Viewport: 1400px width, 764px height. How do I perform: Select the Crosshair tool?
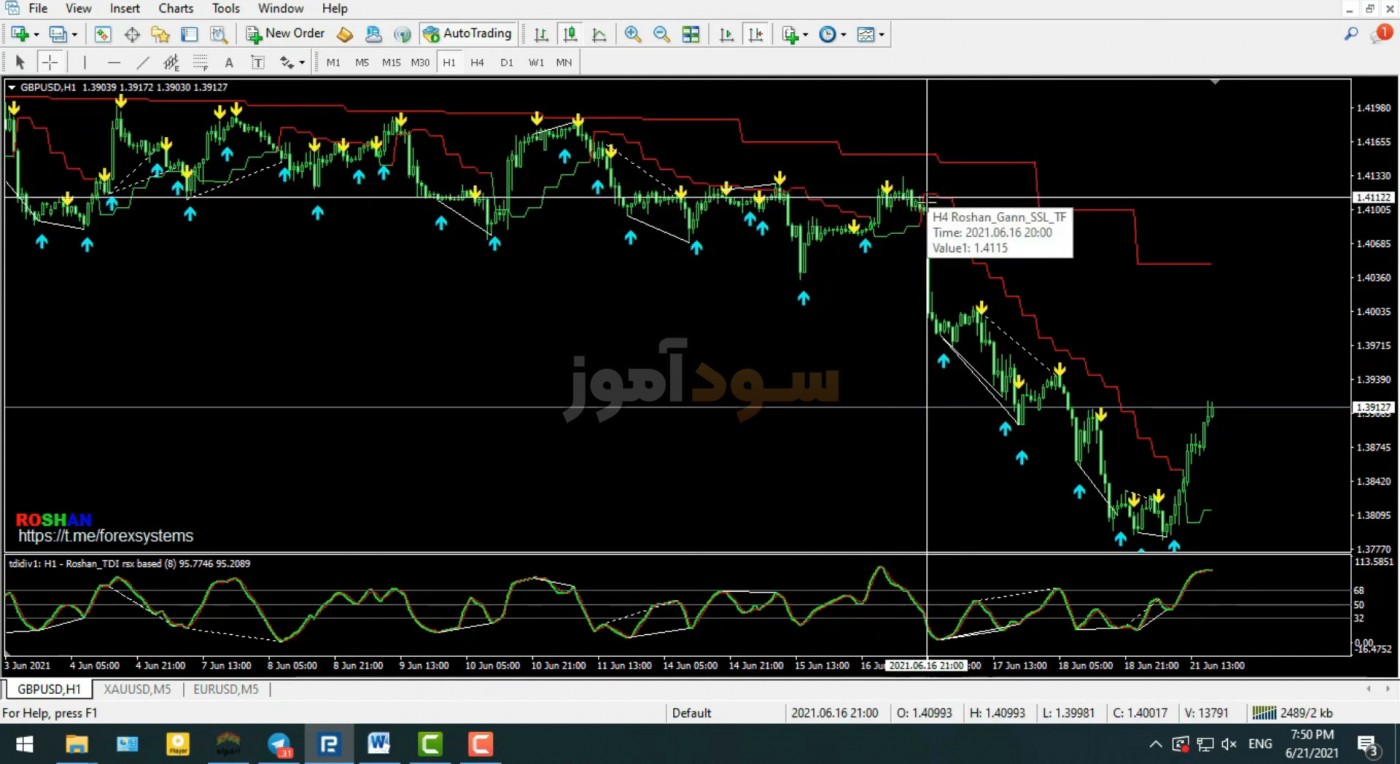coord(49,62)
